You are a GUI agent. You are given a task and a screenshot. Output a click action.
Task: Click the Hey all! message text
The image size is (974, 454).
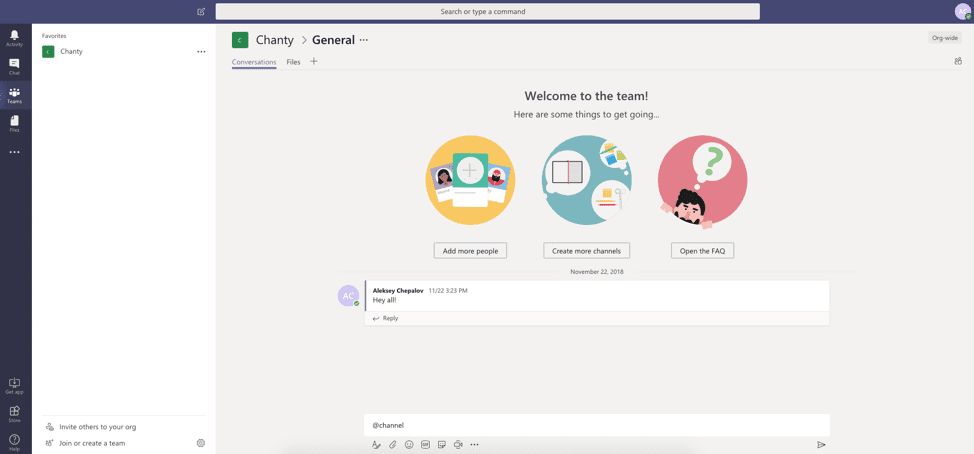(385, 300)
